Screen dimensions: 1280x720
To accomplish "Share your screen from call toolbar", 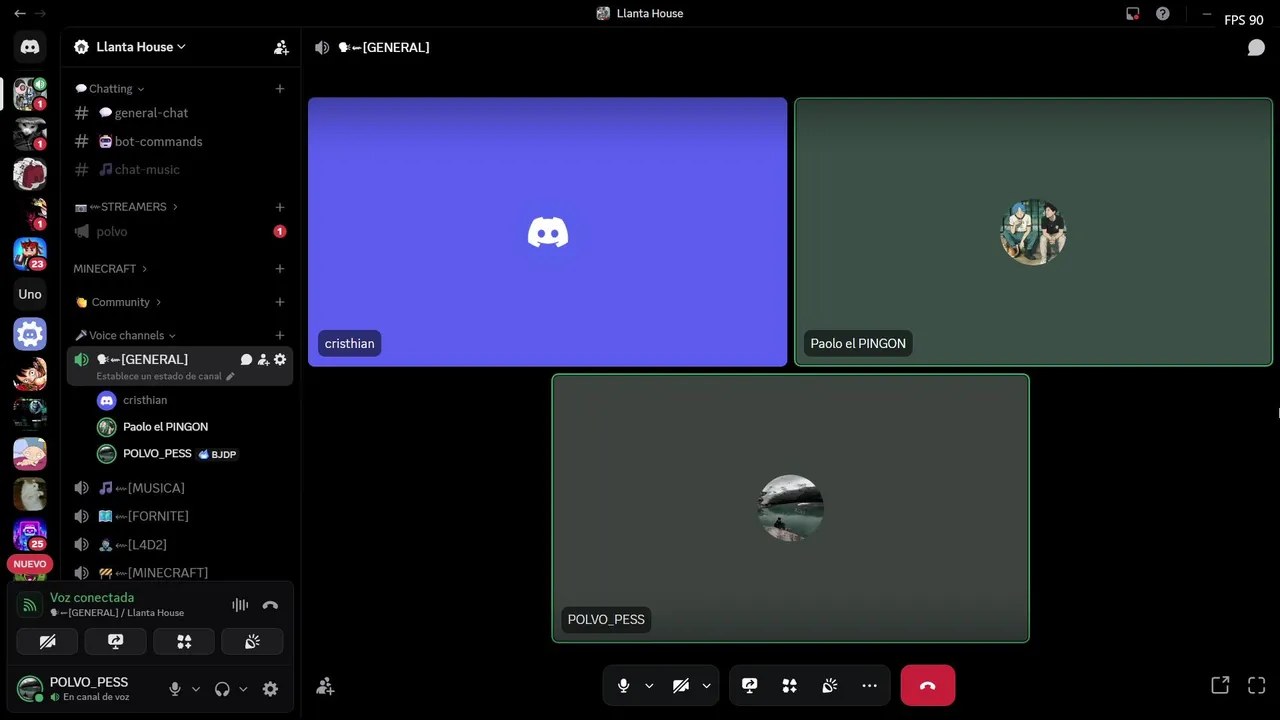I will pos(750,686).
